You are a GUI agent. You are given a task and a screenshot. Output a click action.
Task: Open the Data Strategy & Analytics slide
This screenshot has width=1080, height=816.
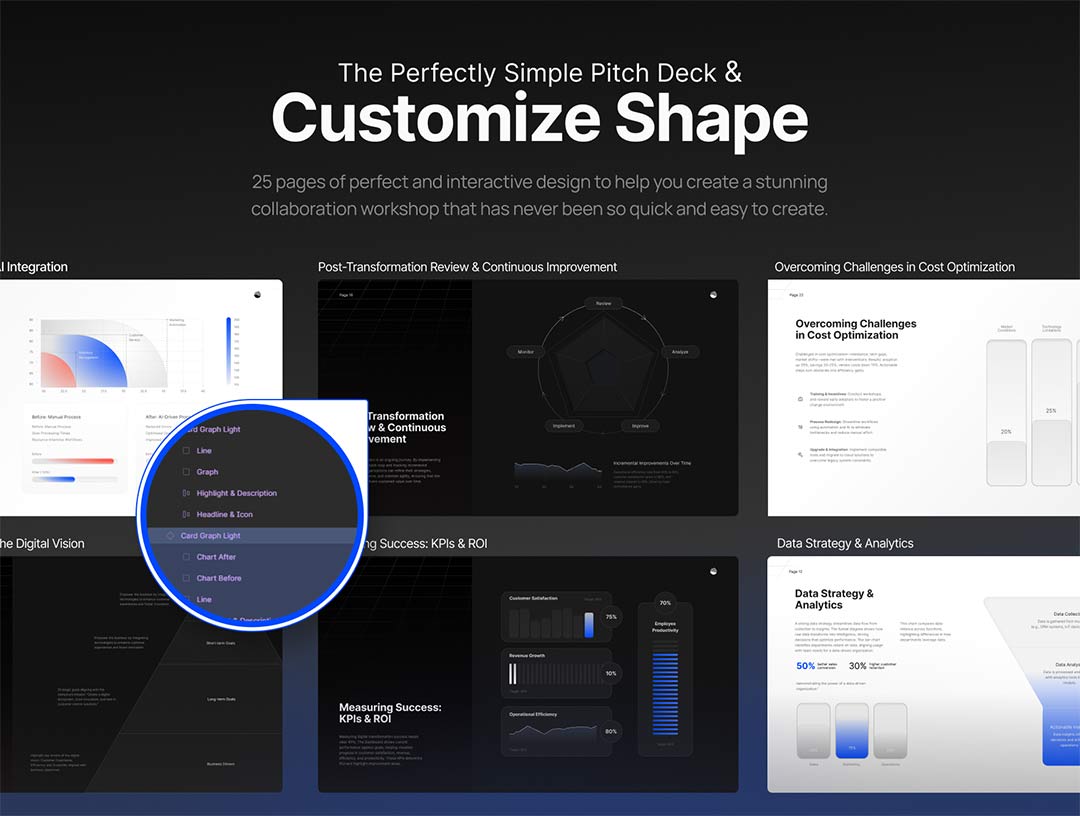923,674
